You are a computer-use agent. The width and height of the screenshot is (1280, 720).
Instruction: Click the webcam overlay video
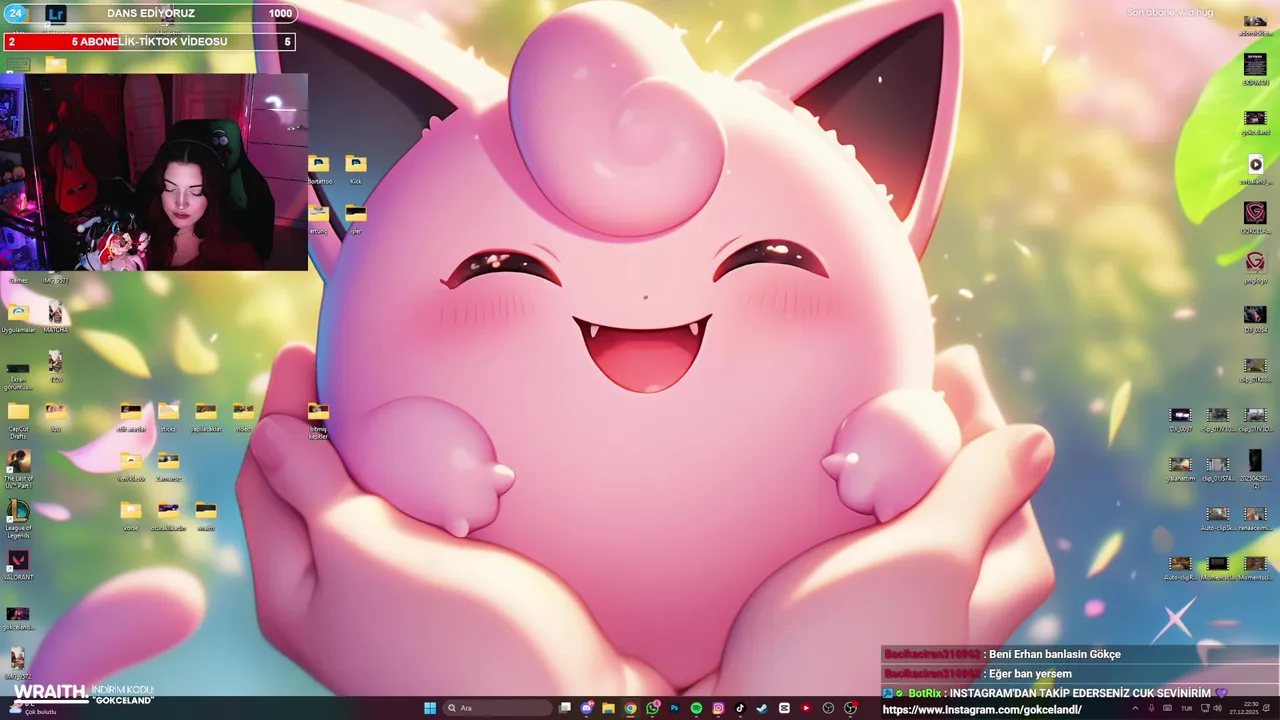154,172
